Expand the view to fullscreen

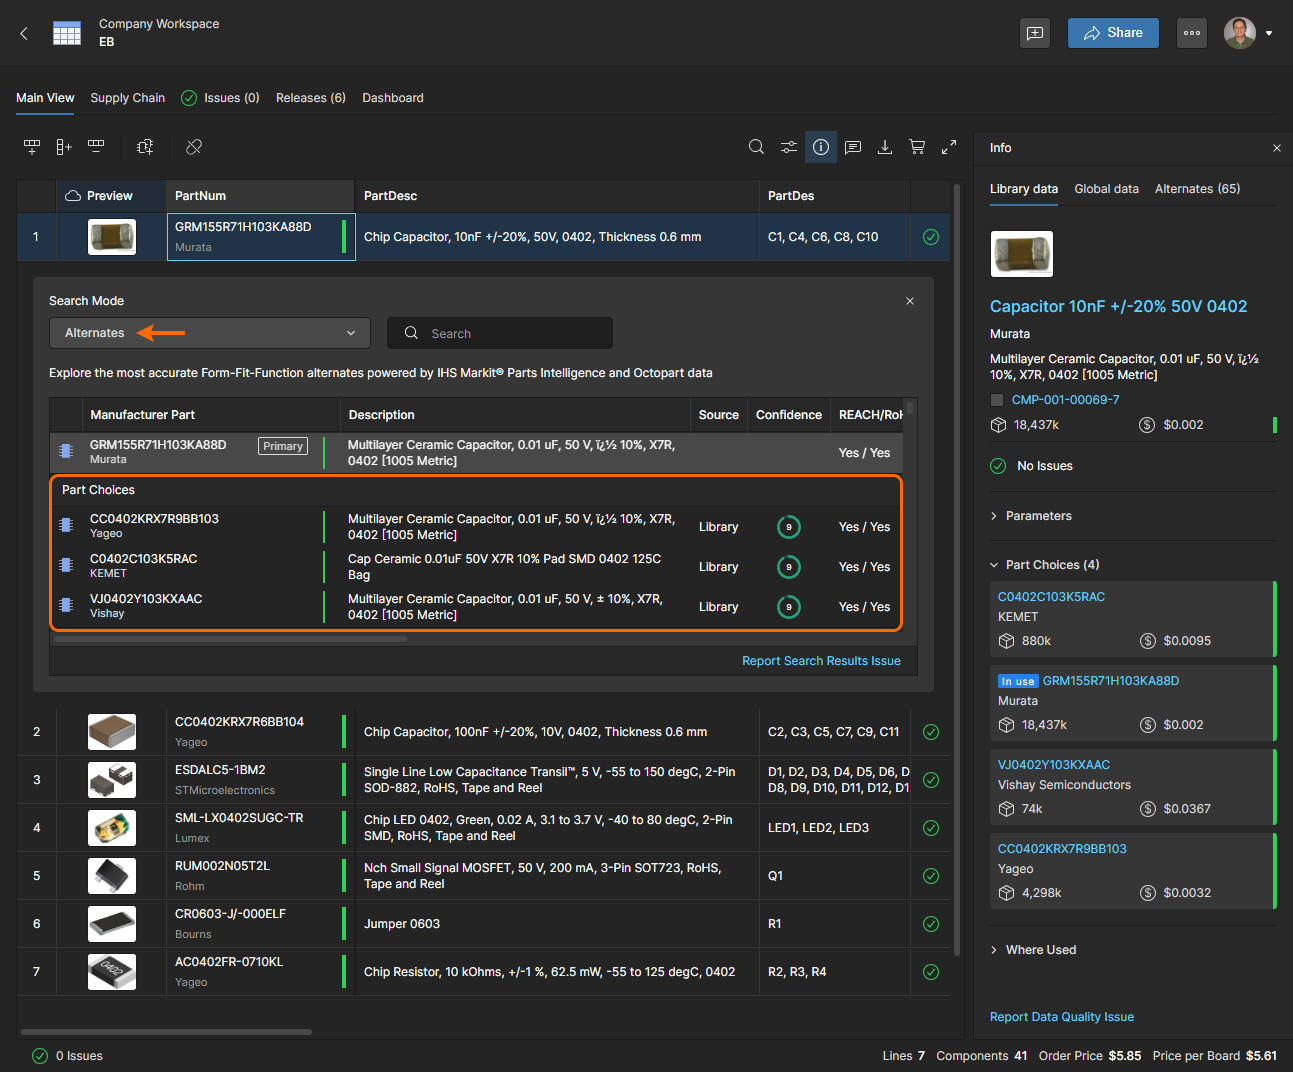(949, 147)
